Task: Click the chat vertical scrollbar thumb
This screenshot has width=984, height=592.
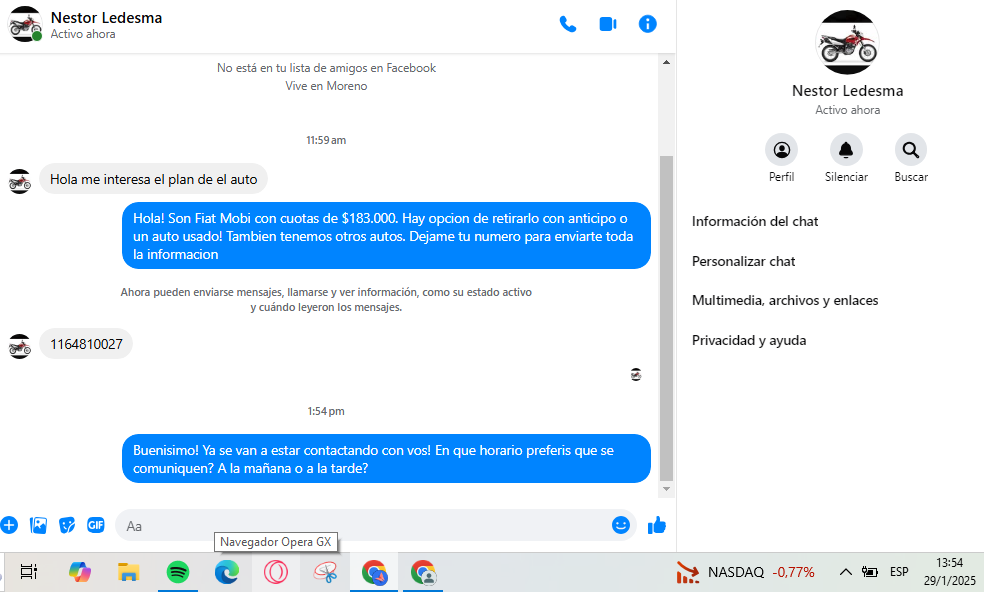Action: pyautogui.click(x=666, y=318)
